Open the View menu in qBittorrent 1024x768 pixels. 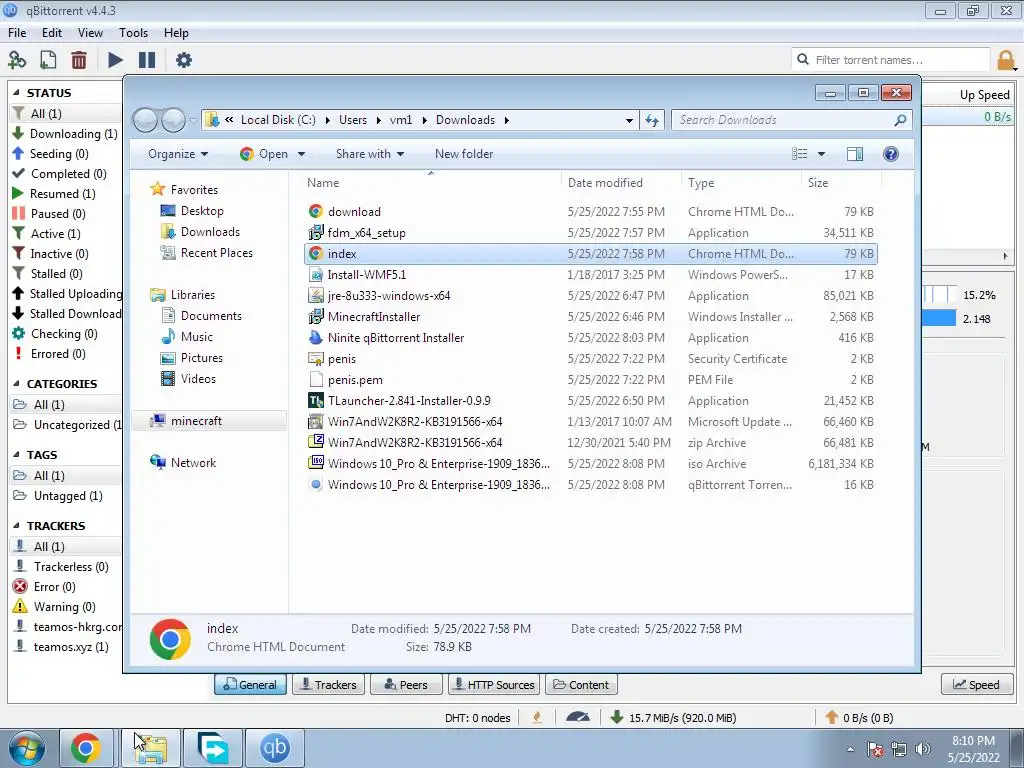pyautogui.click(x=90, y=33)
